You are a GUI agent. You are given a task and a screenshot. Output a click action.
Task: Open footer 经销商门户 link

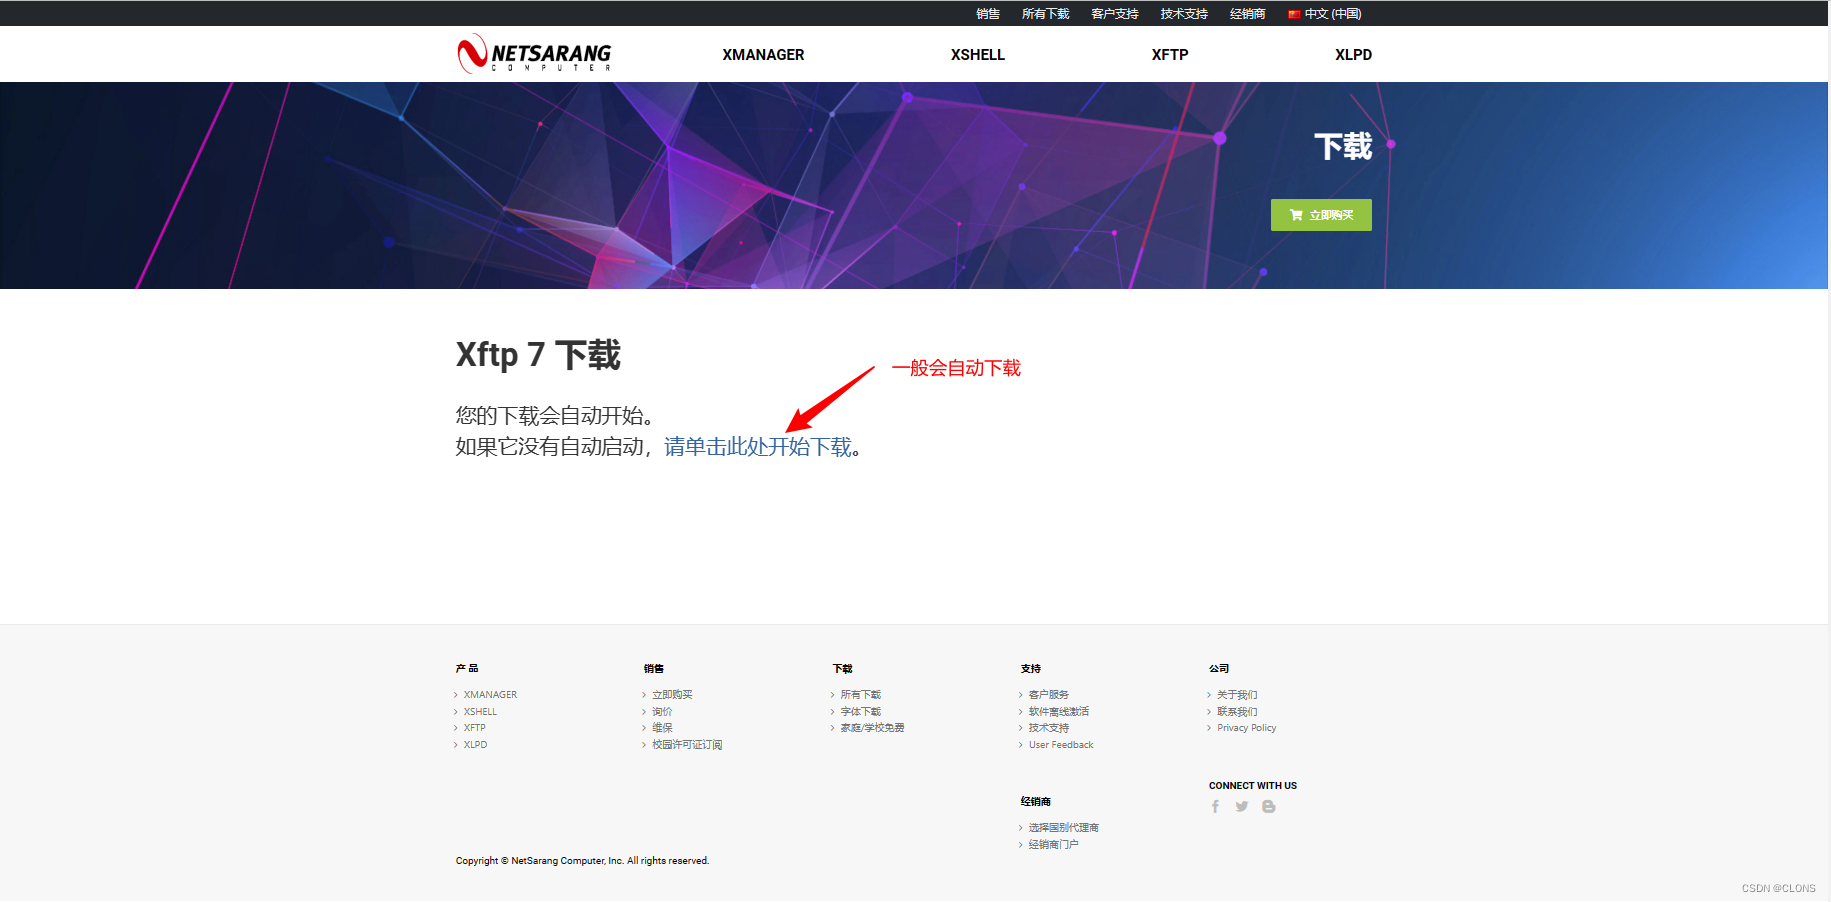pyautogui.click(x=1054, y=845)
